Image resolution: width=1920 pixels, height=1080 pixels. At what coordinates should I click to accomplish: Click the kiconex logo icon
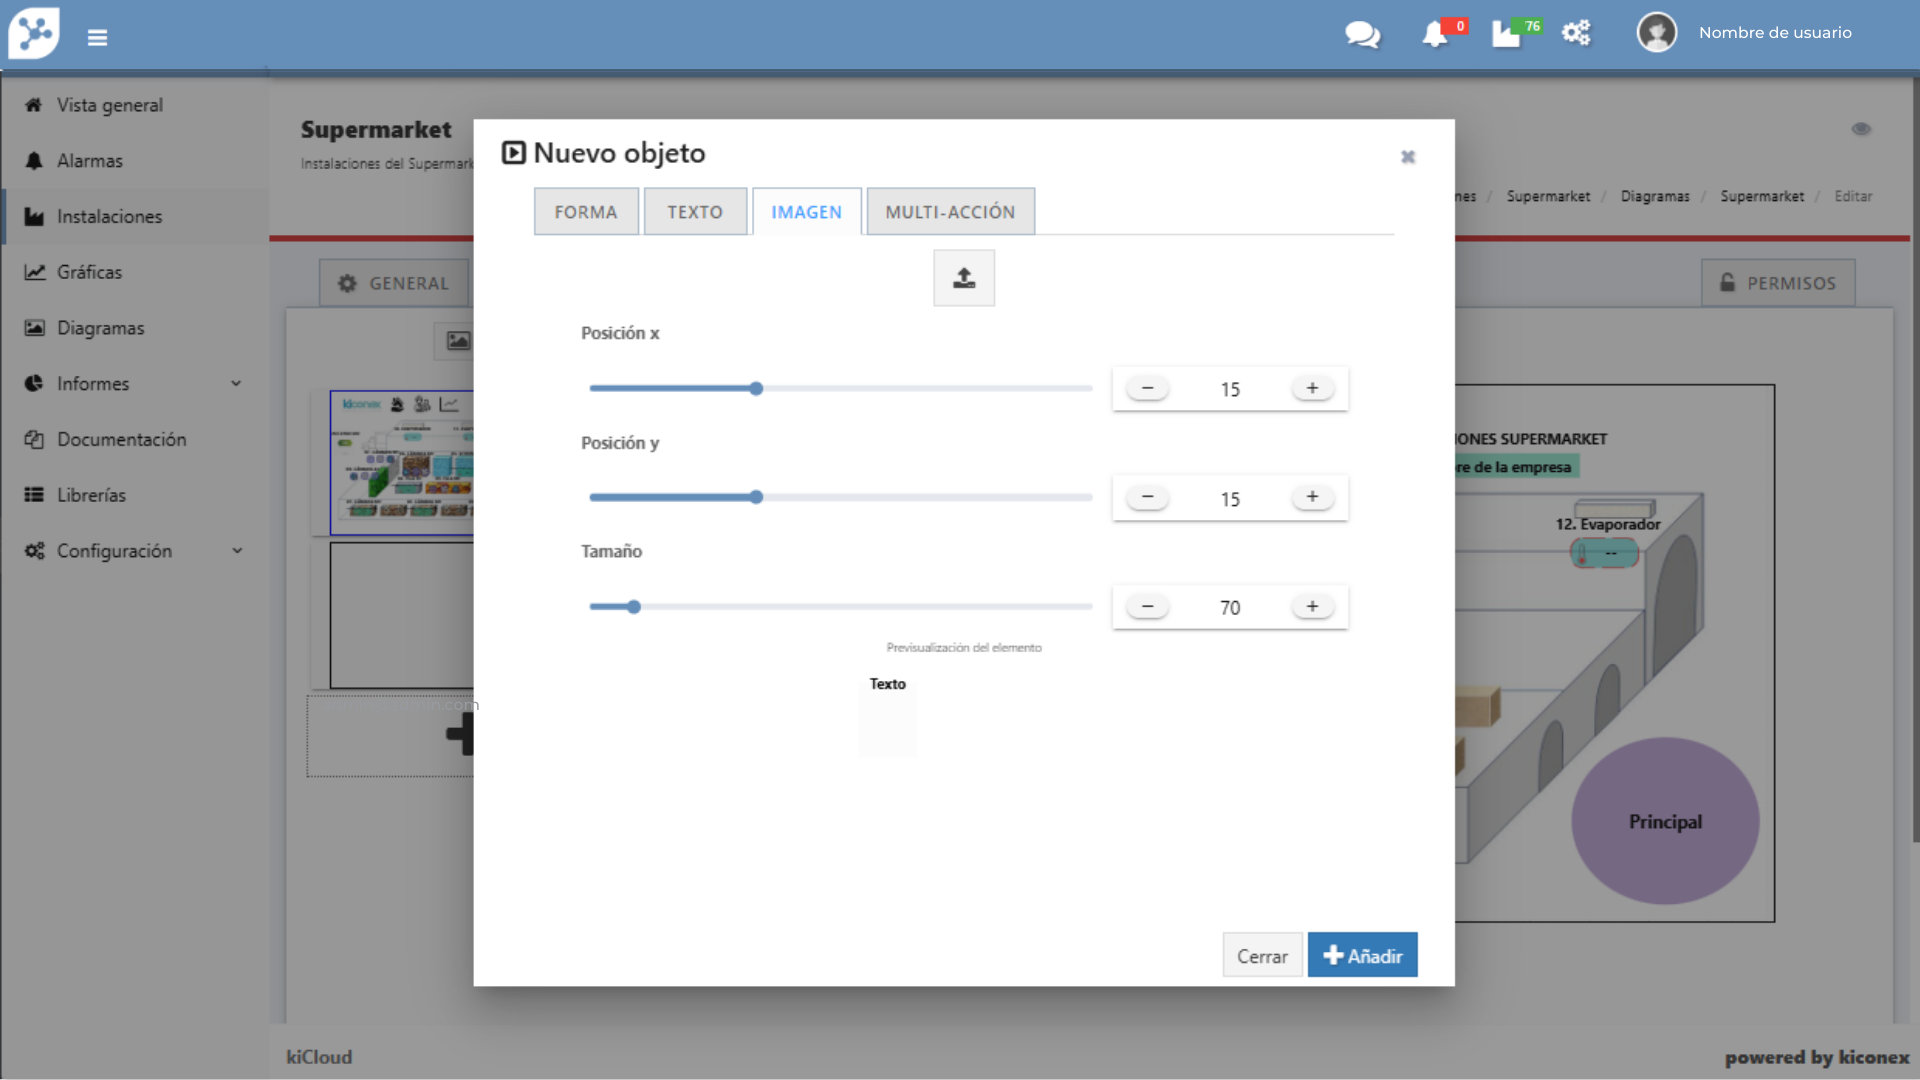pyautogui.click(x=34, y=34)
